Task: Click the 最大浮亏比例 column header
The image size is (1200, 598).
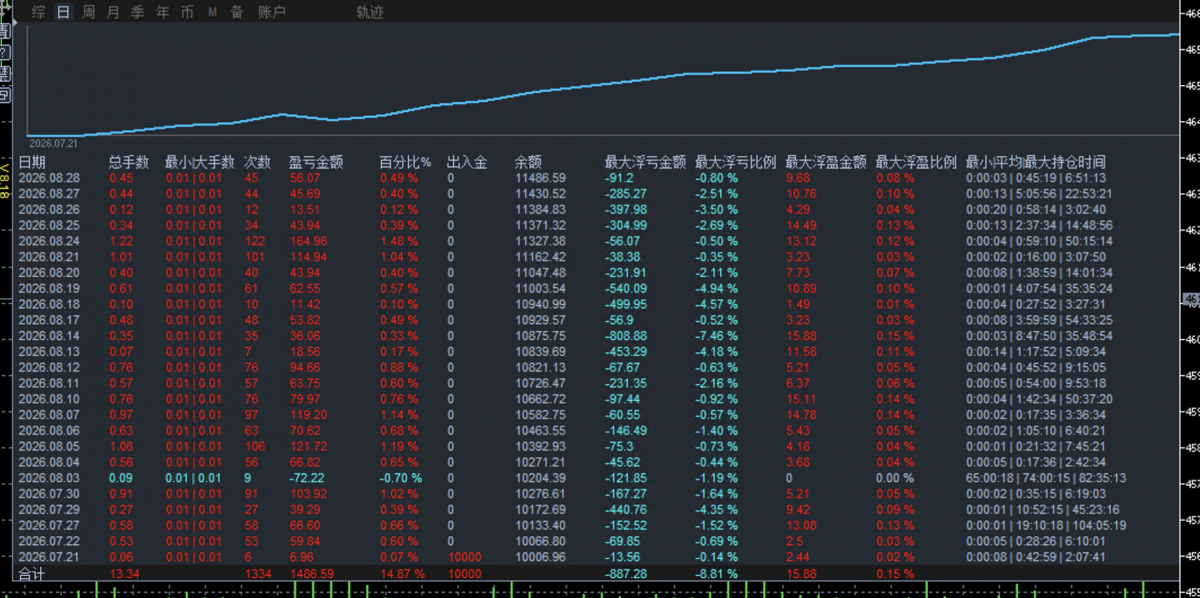Action: [x=735, y=162]
